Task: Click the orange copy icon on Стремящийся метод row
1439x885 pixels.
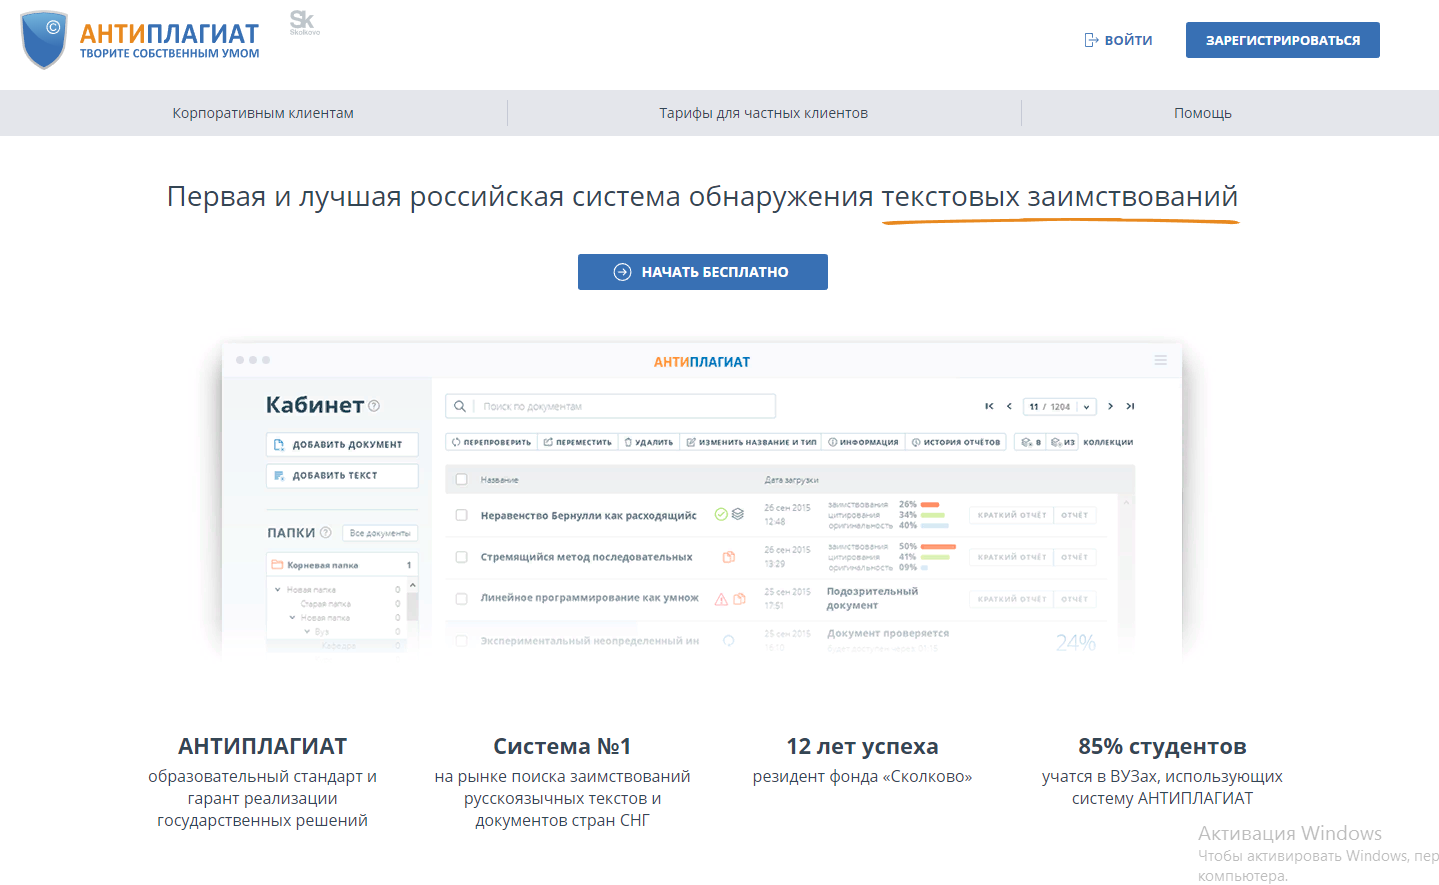Action: pyautogui.click(x=729, y=557)
